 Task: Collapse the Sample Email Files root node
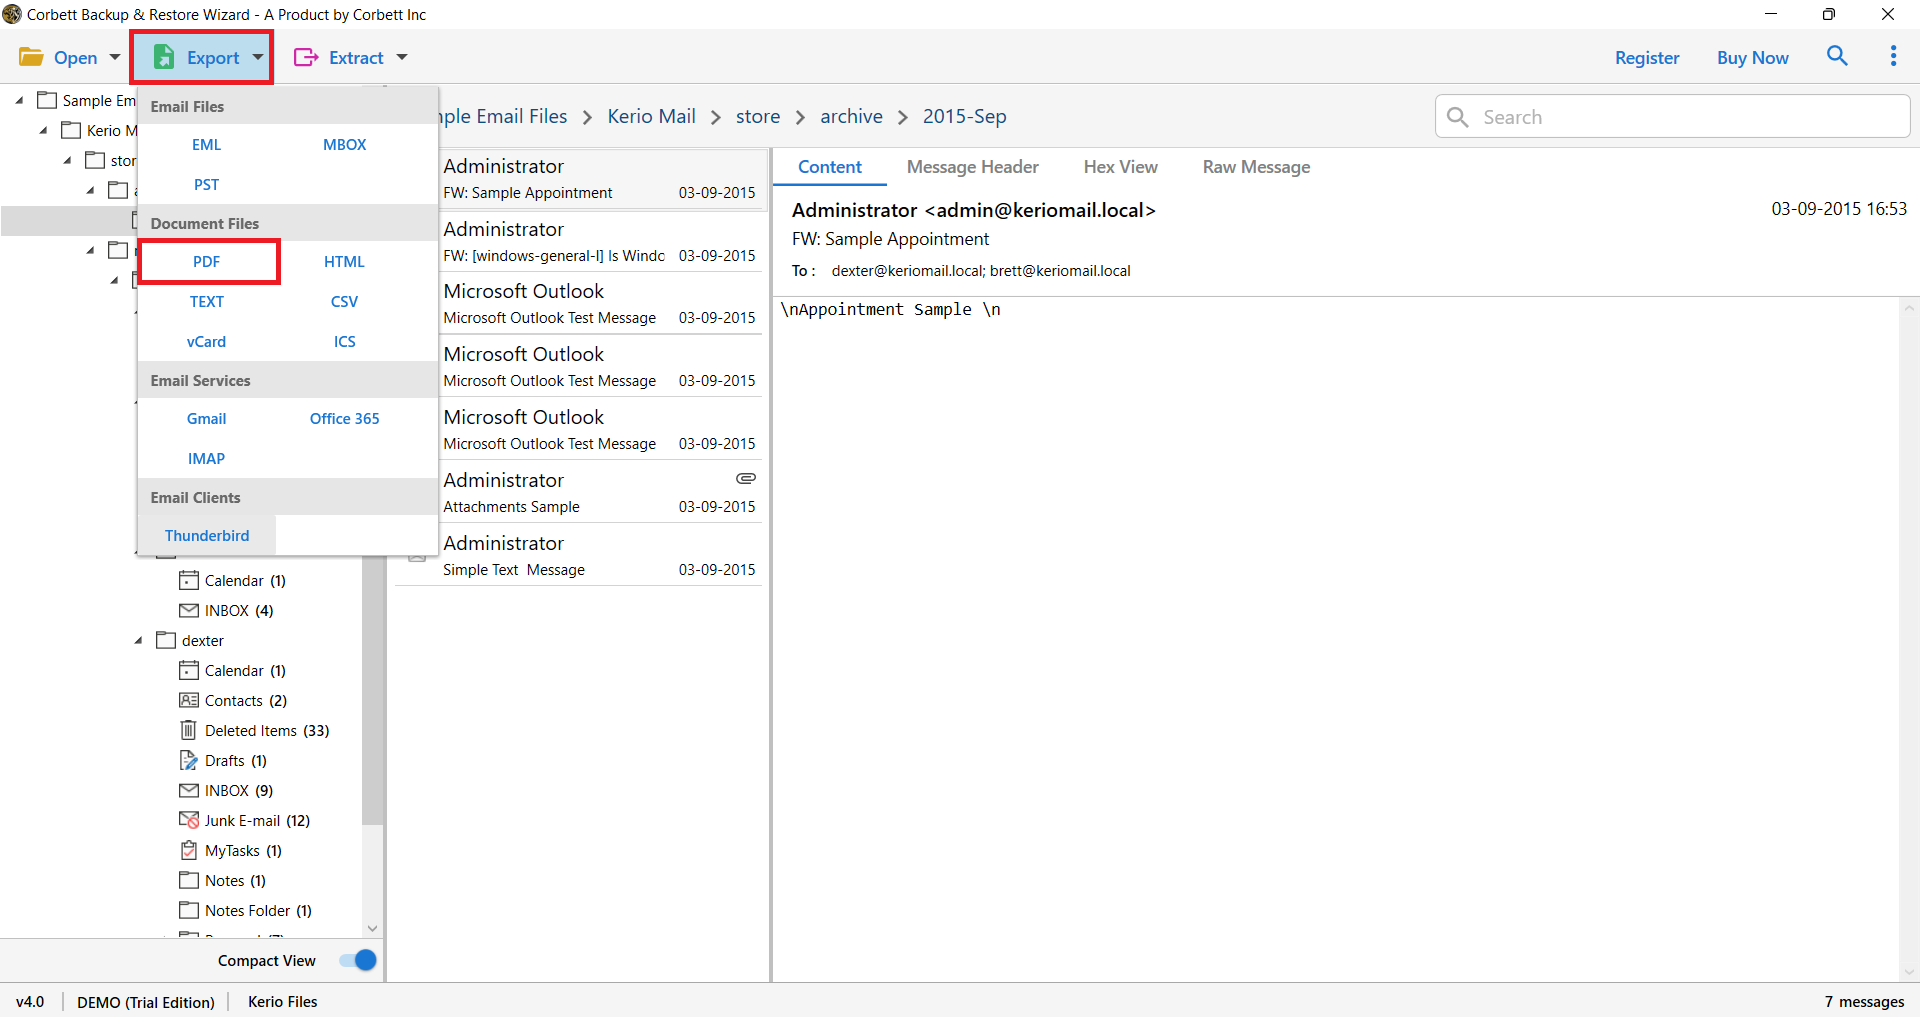click(19, 100)
